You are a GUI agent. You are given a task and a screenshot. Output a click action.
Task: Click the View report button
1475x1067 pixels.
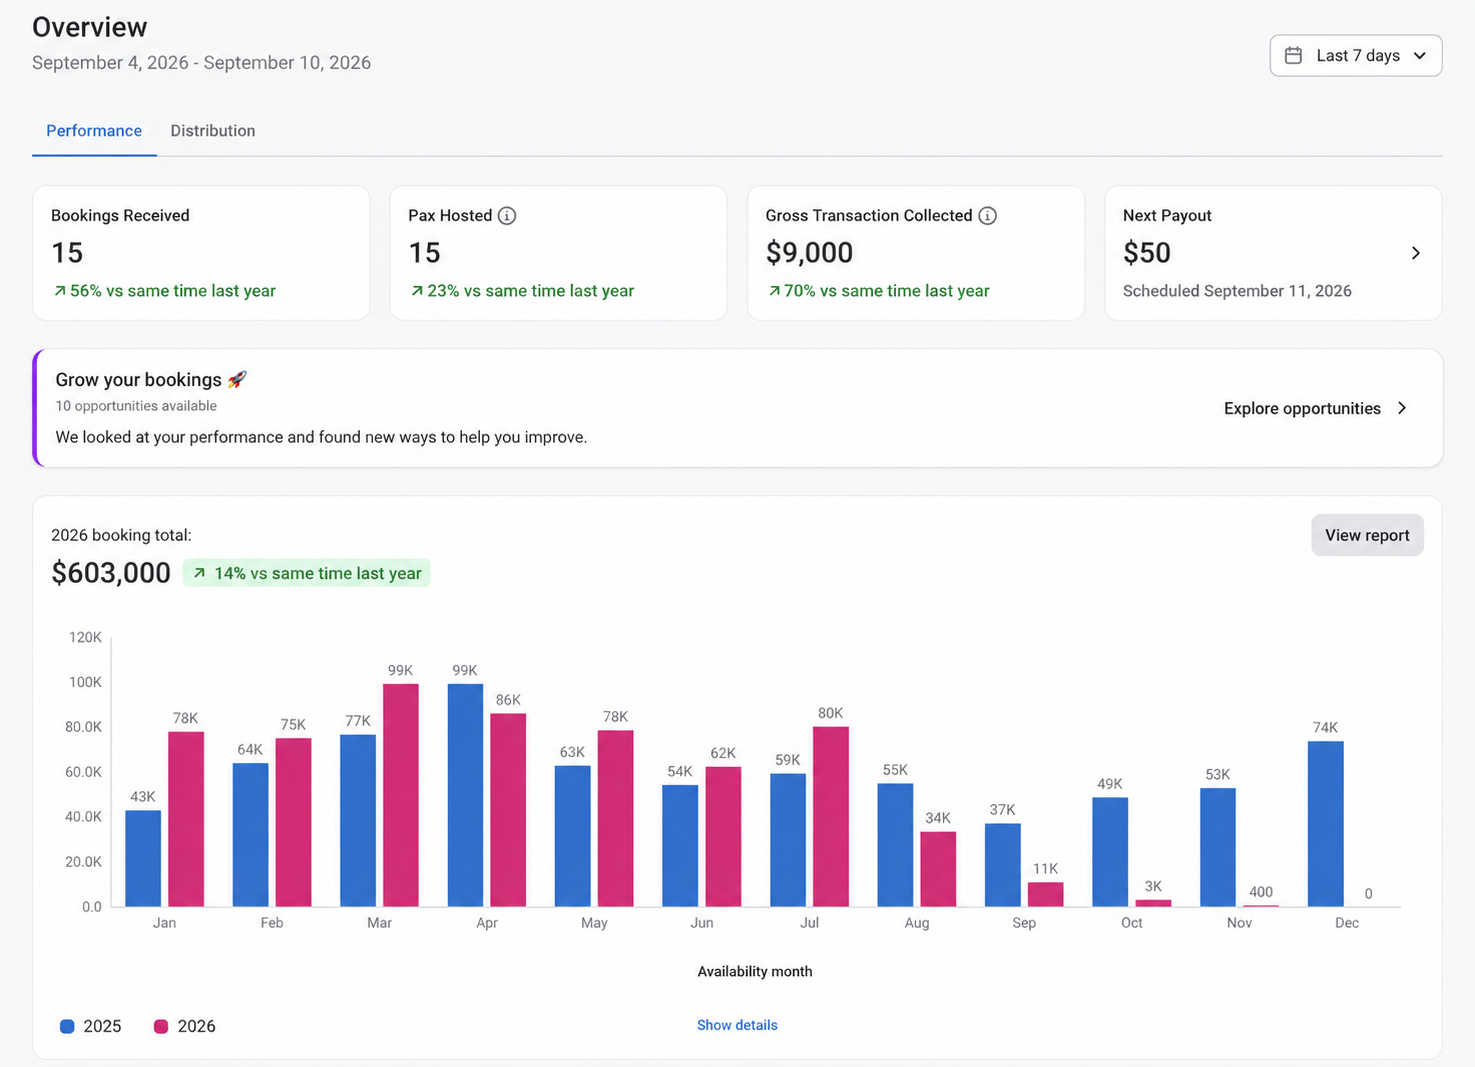coord(1367,535)
